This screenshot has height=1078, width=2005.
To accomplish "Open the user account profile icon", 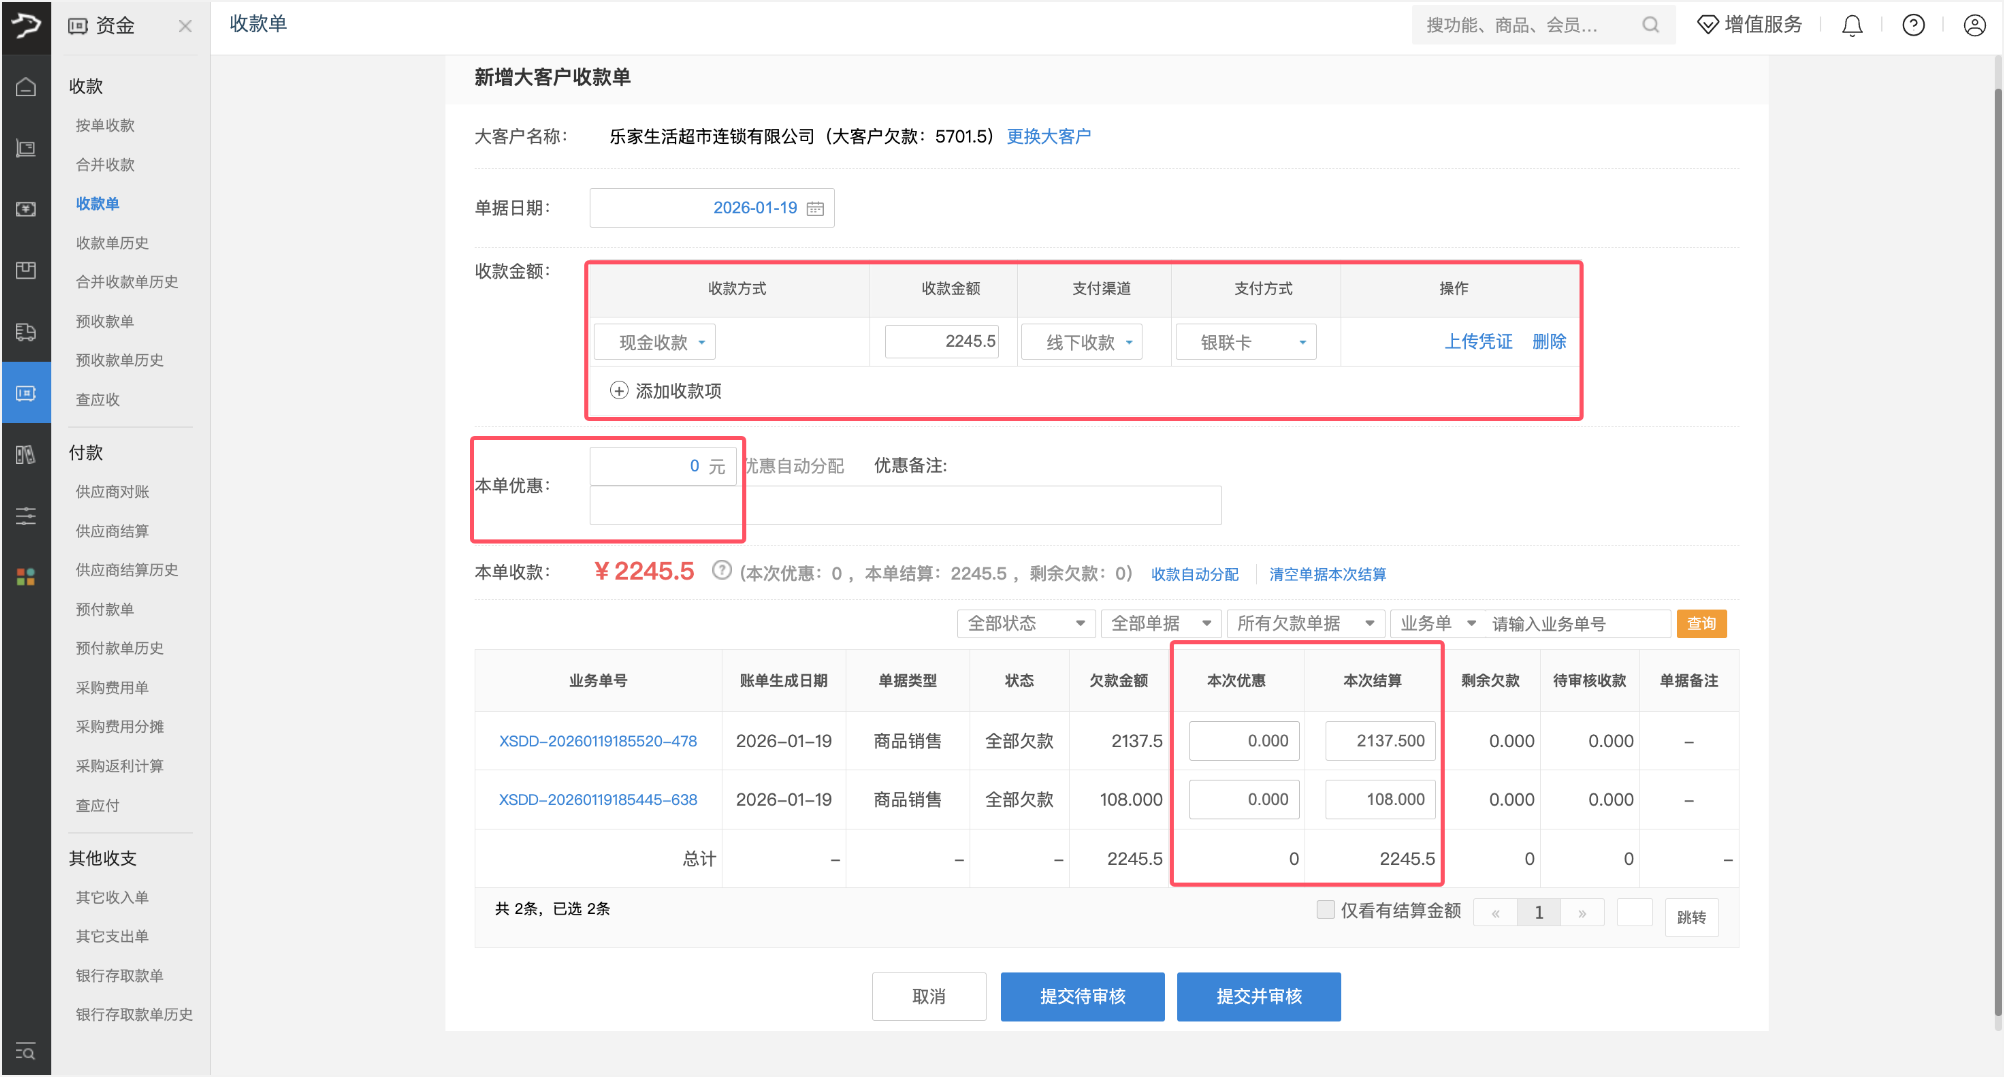I will click(1974, 26).
